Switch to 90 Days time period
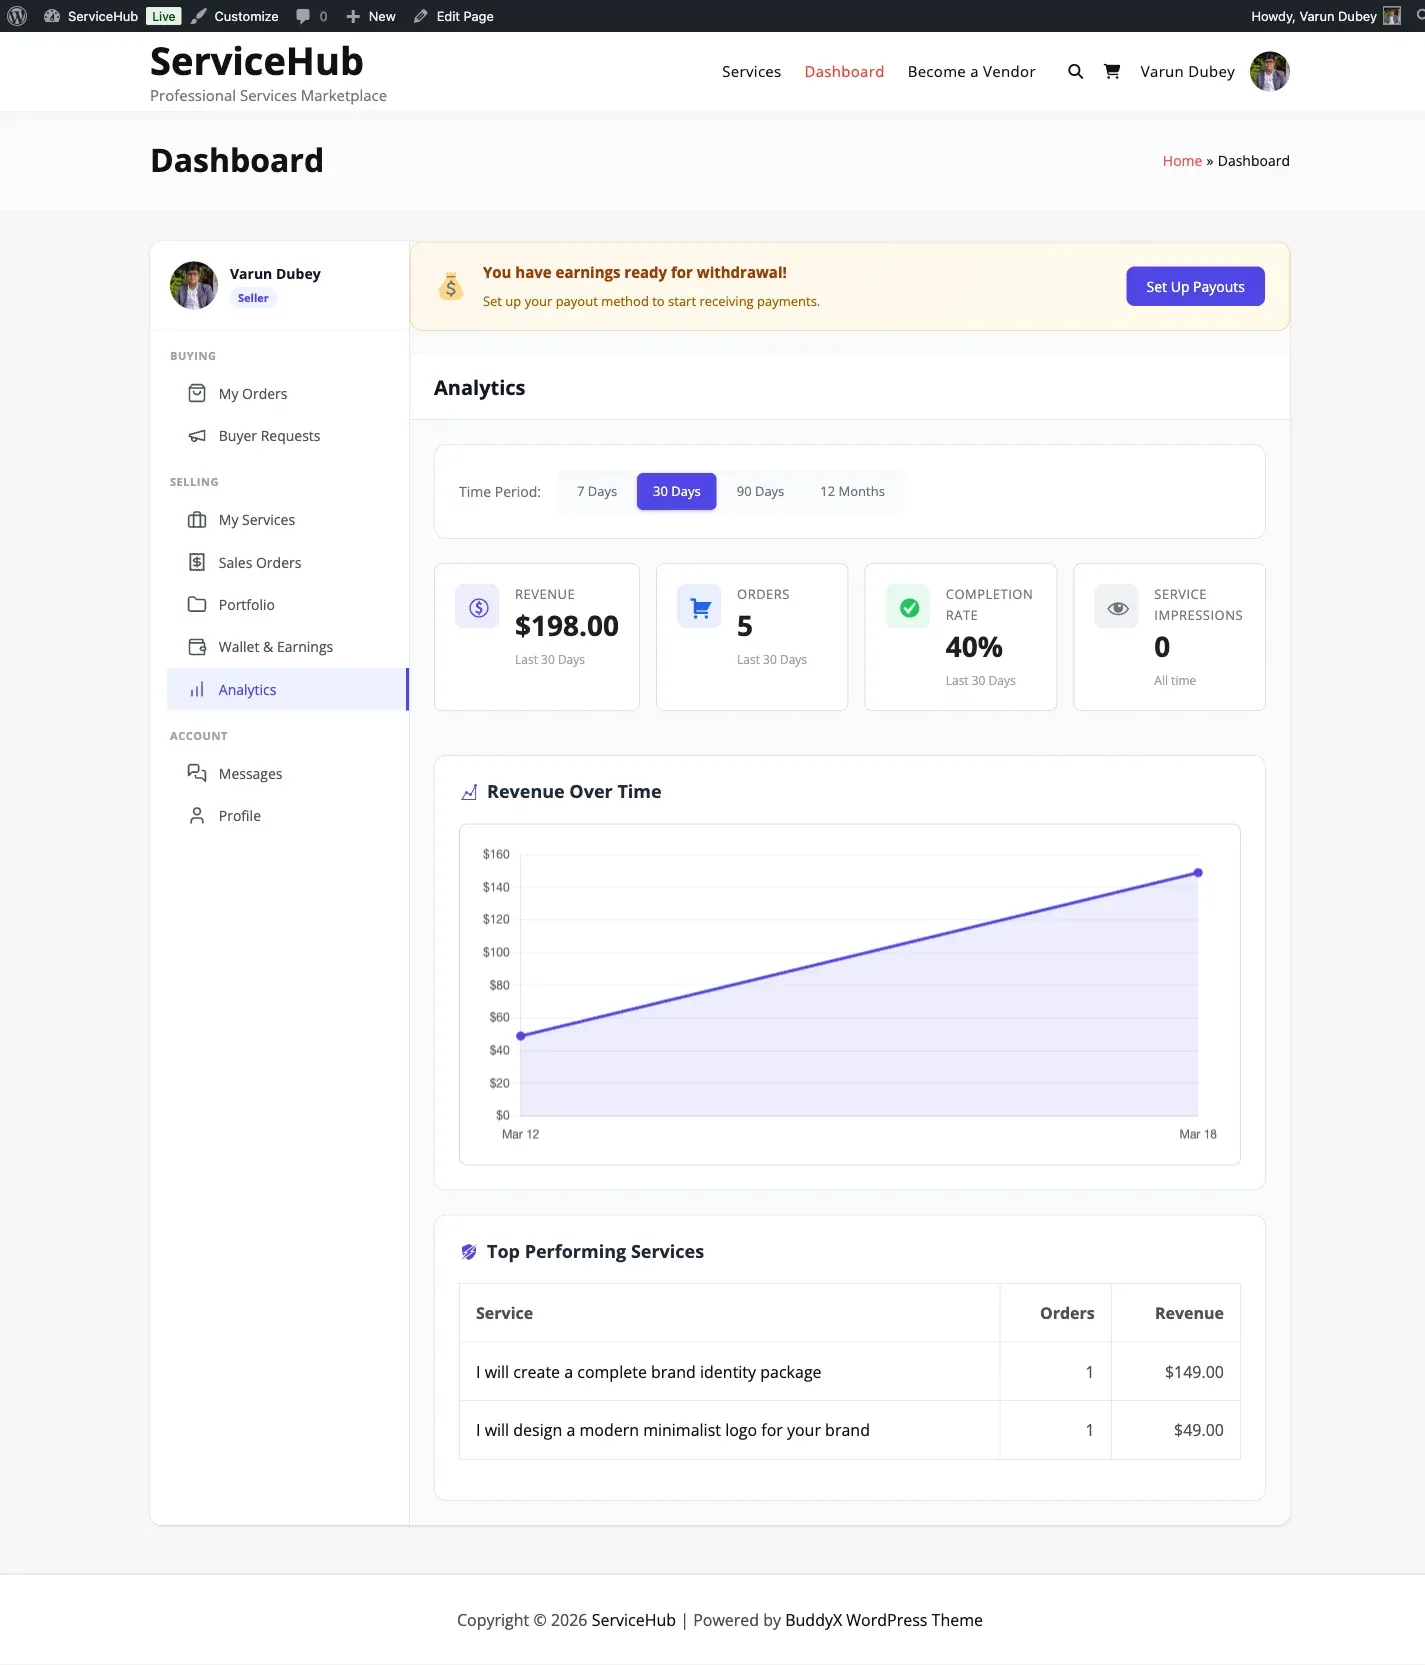The height and width of the screenshot is (1665, 1425). (760, 492)
